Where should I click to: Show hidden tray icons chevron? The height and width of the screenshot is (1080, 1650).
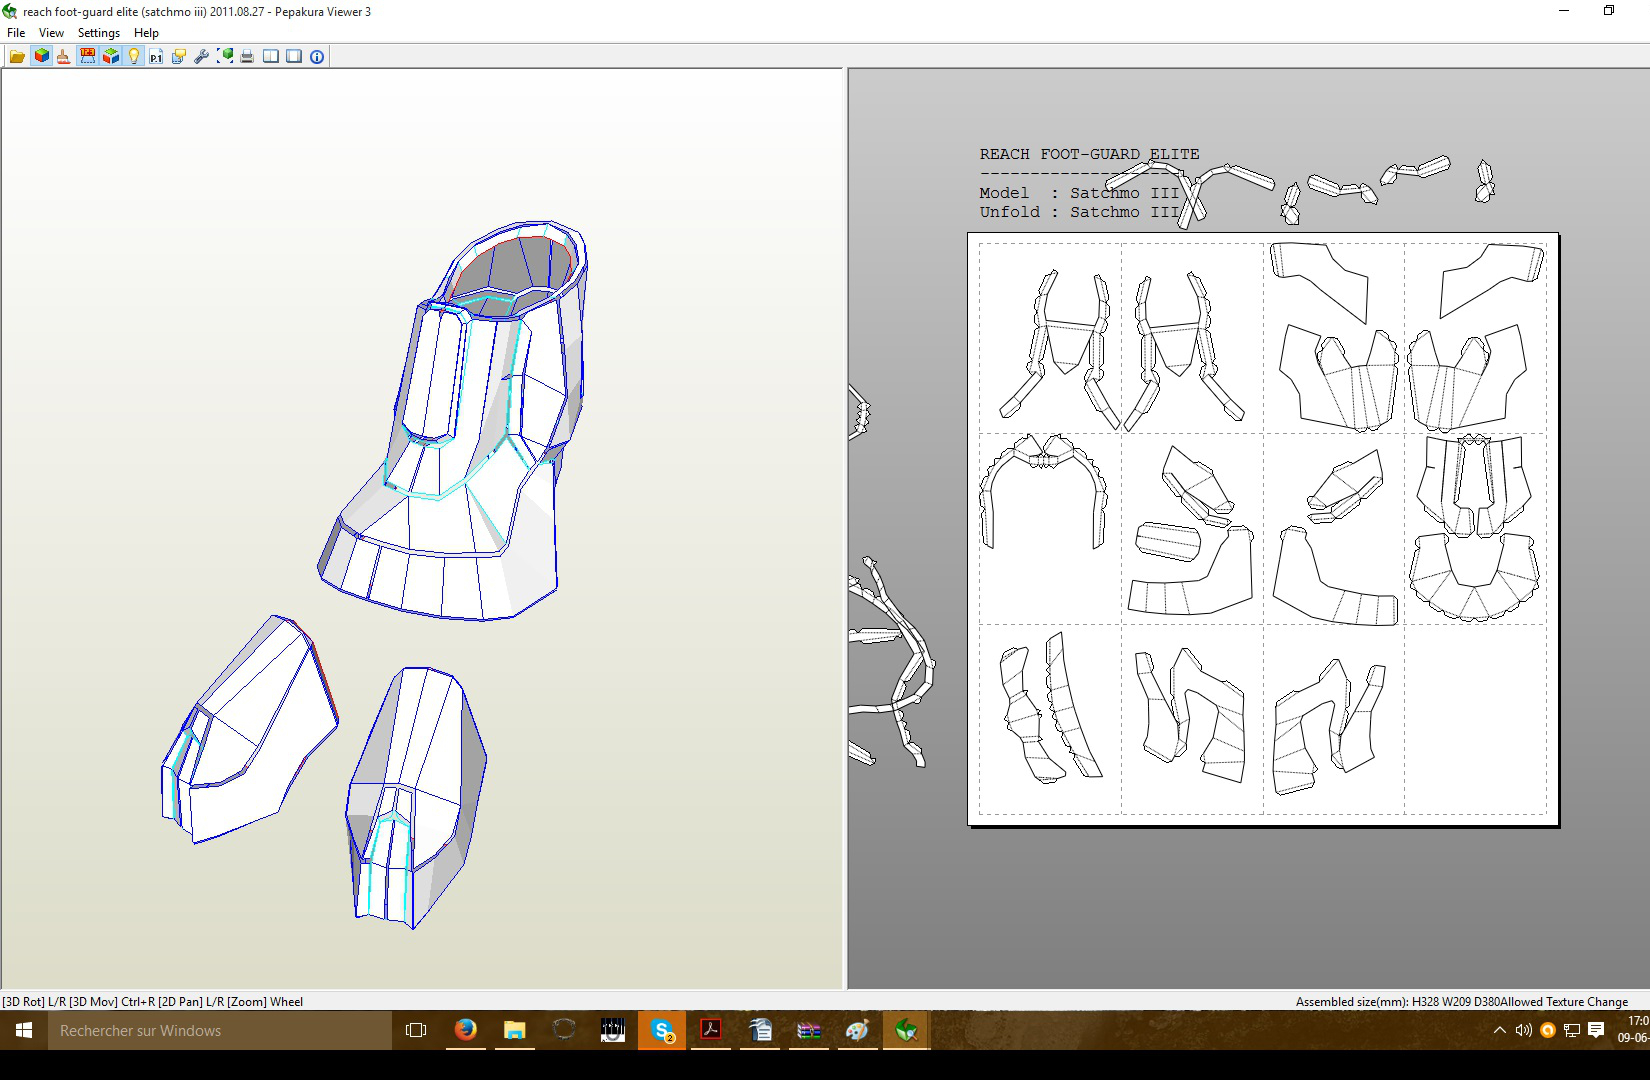(x=1499, y=1030)
